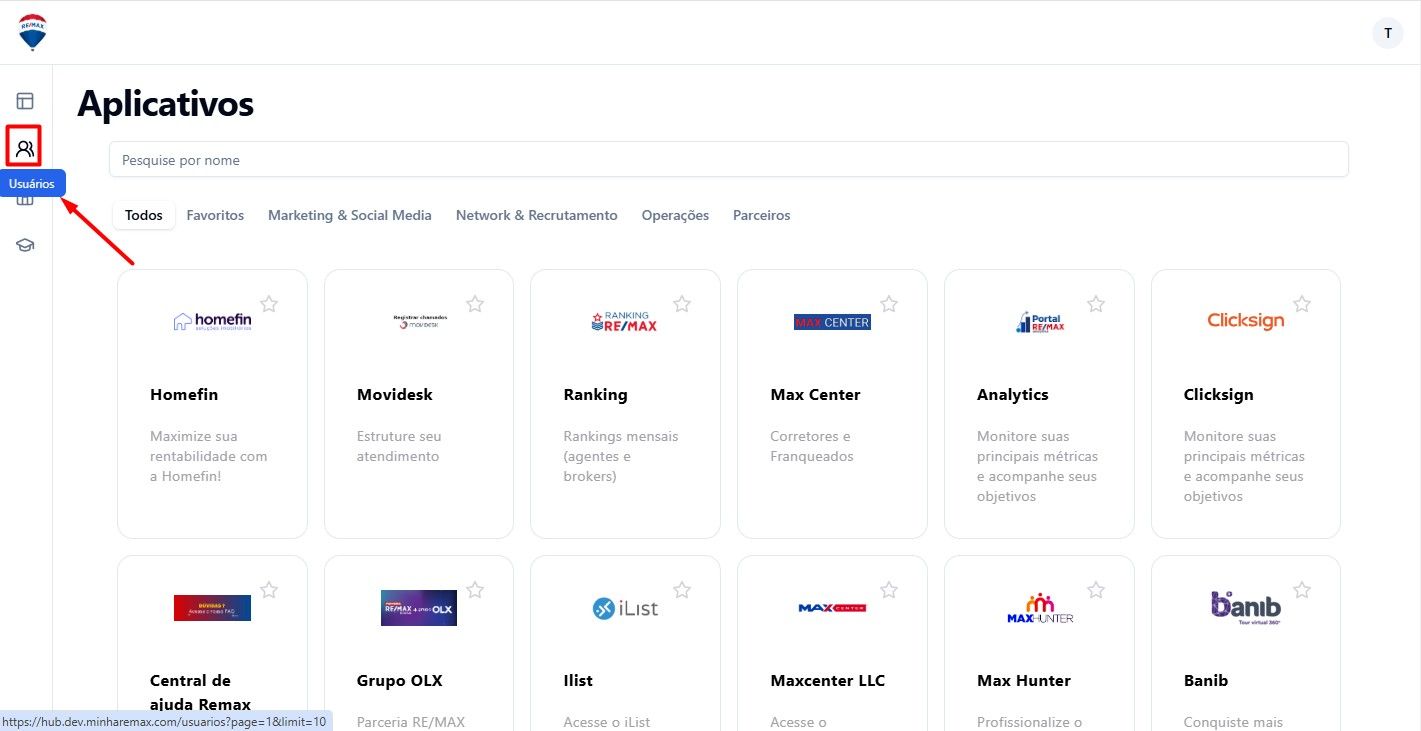Viewport: 1421px width, 731px height.
Task: Open the Usuários sidebar icon
Action: [x=24, y=150]
